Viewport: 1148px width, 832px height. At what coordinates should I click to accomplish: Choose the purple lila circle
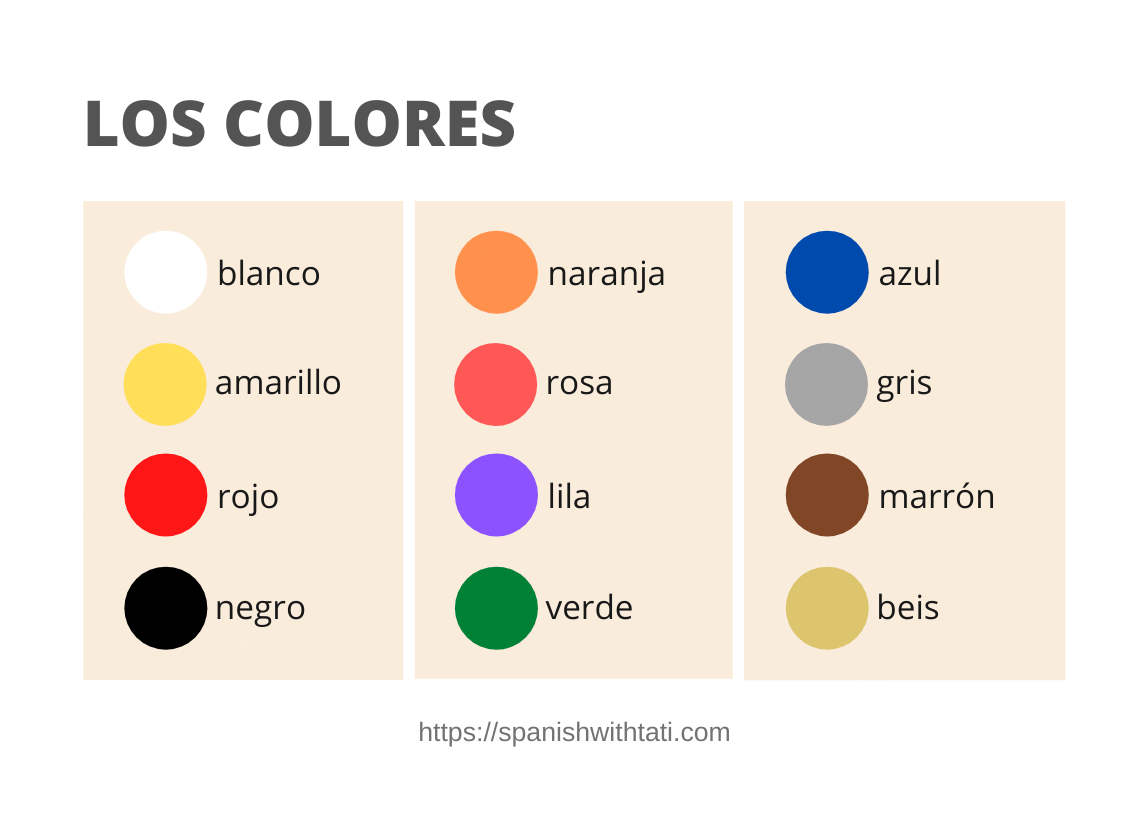[496, 495]
